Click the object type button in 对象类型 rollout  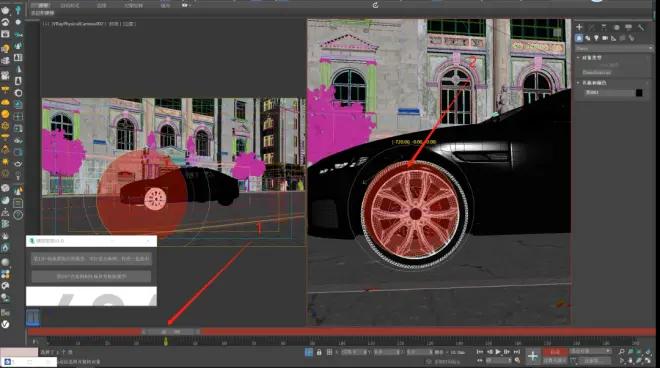pos(597,72)
